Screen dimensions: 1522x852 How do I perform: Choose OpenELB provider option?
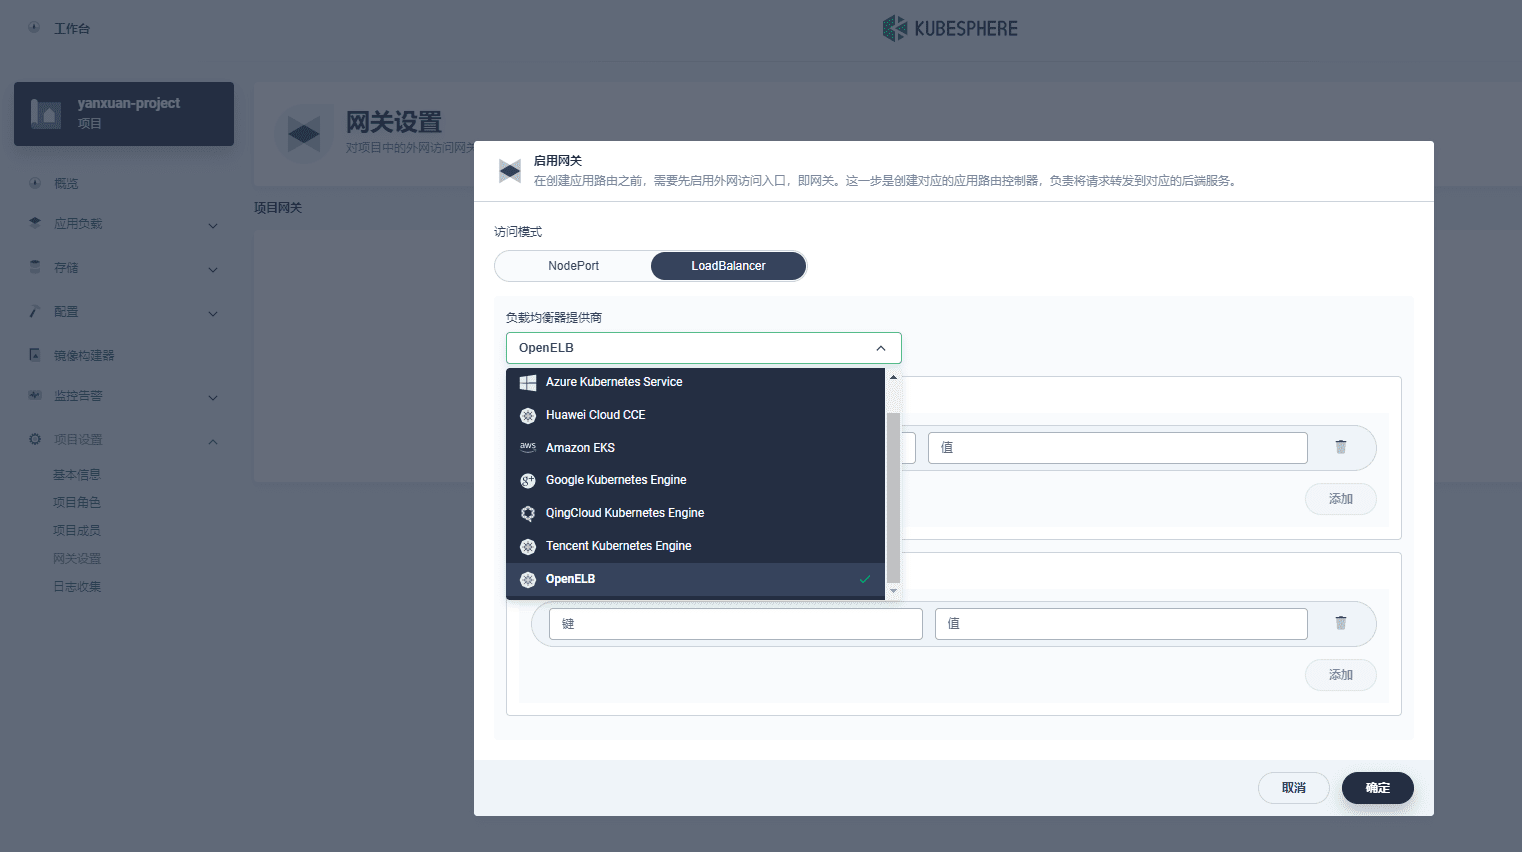[x=696, y=579]
